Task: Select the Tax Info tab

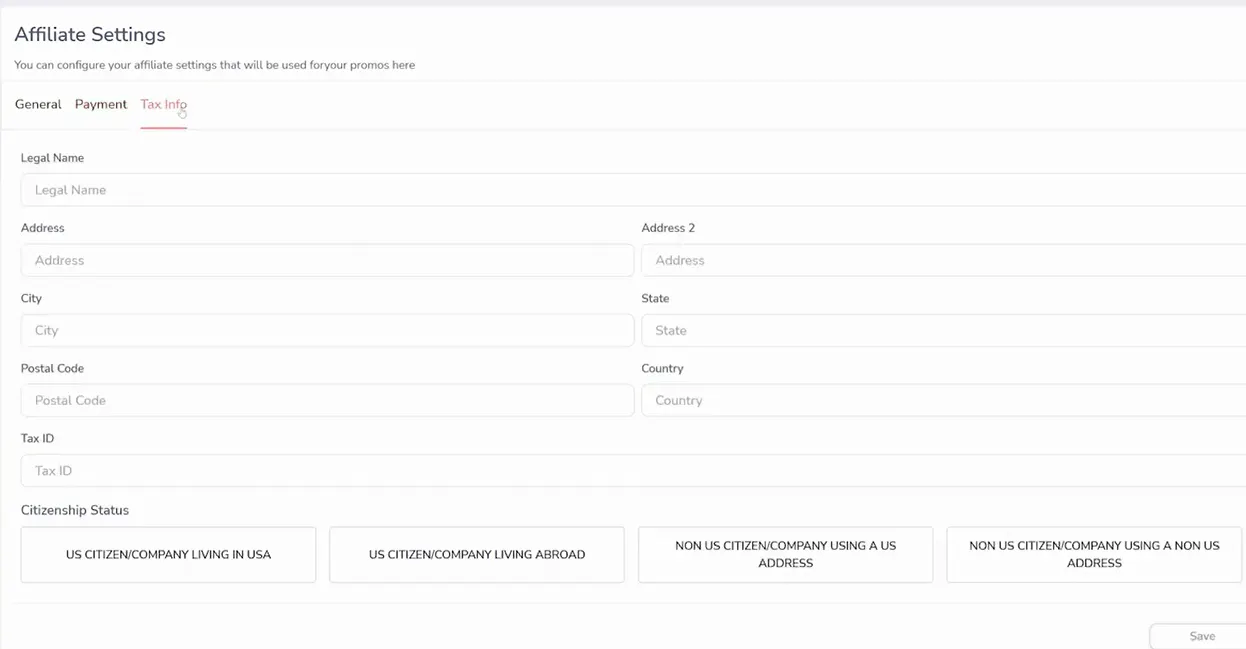Action: click(164, 104)
